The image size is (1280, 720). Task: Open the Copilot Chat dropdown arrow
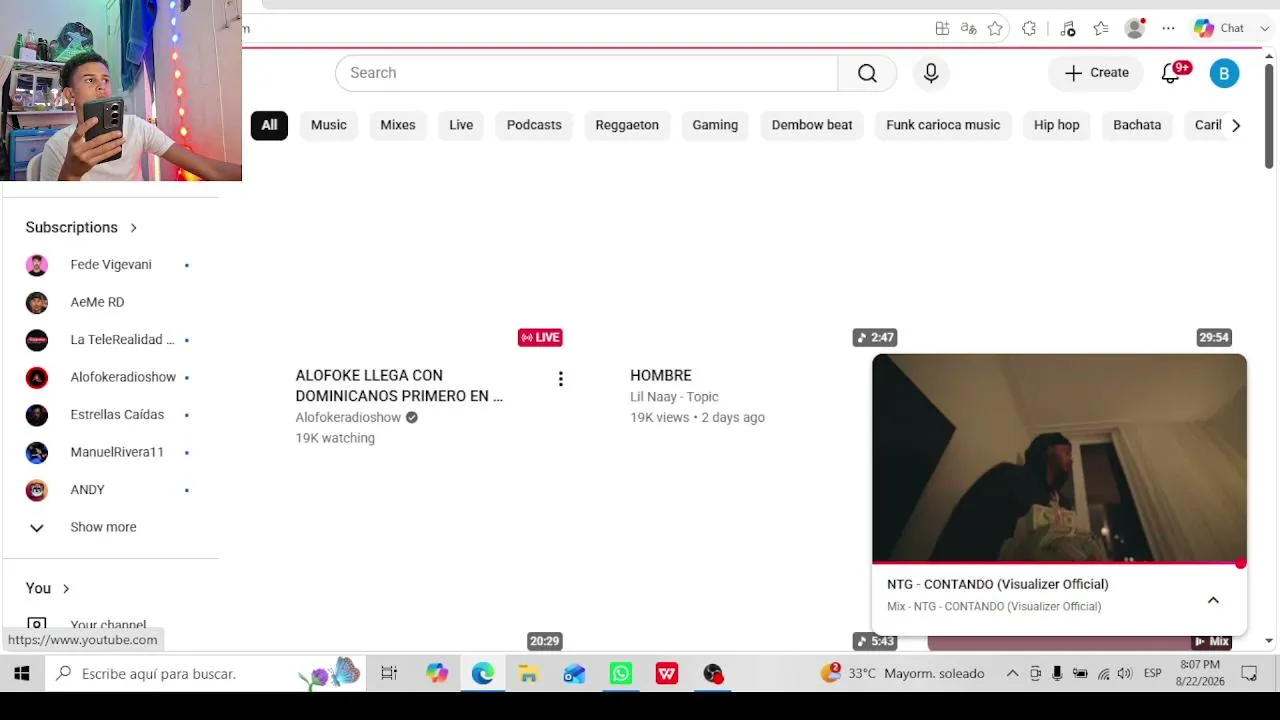click(x=1264, y=29)
